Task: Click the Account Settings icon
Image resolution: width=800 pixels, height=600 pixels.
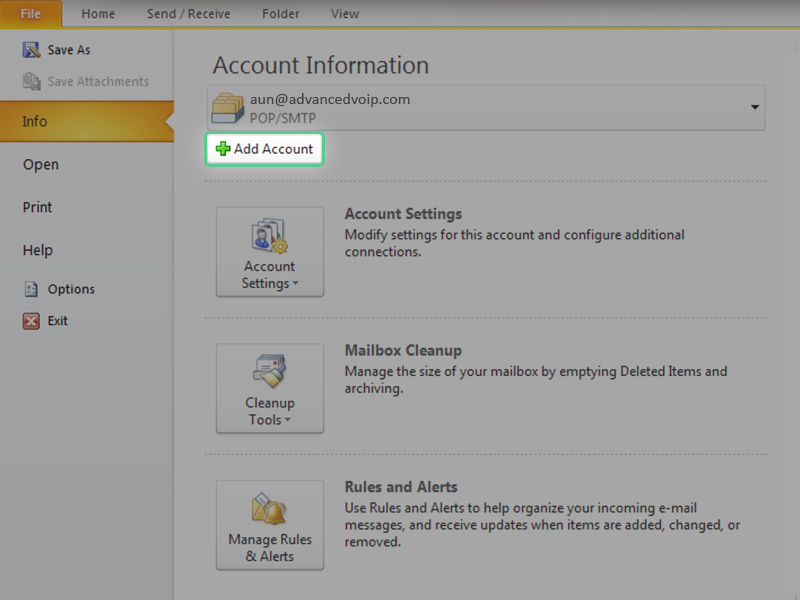Action: point(269,236)
